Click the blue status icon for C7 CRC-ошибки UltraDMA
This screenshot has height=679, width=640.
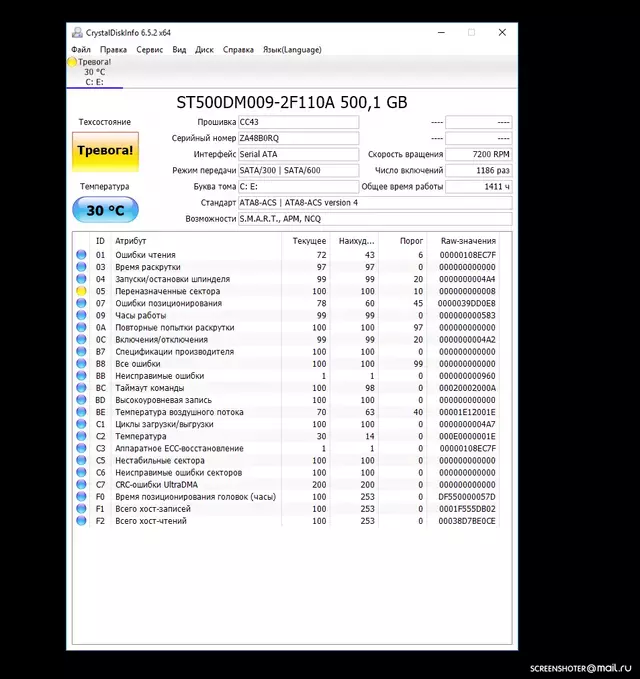81,485
